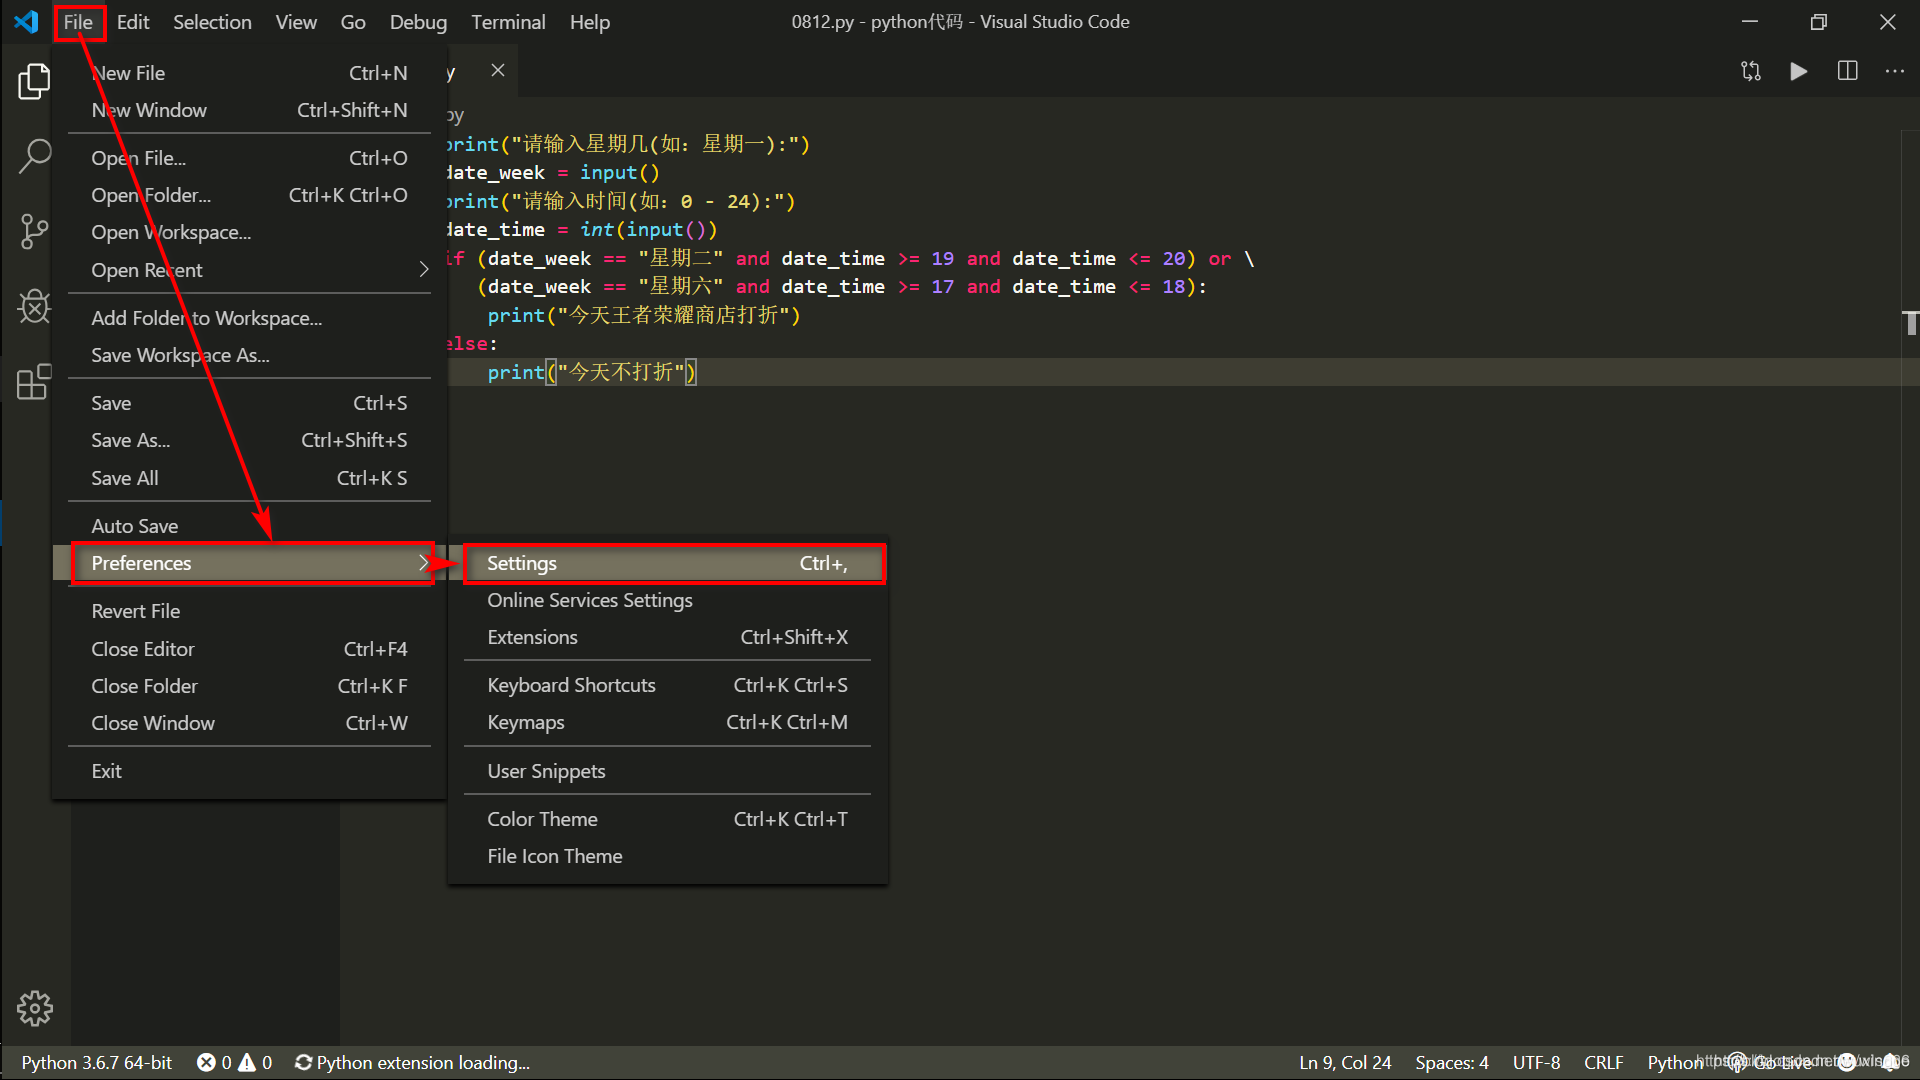Click Save As... menu entry
The image size is (1920, 1080).
(x=249, y=440)
